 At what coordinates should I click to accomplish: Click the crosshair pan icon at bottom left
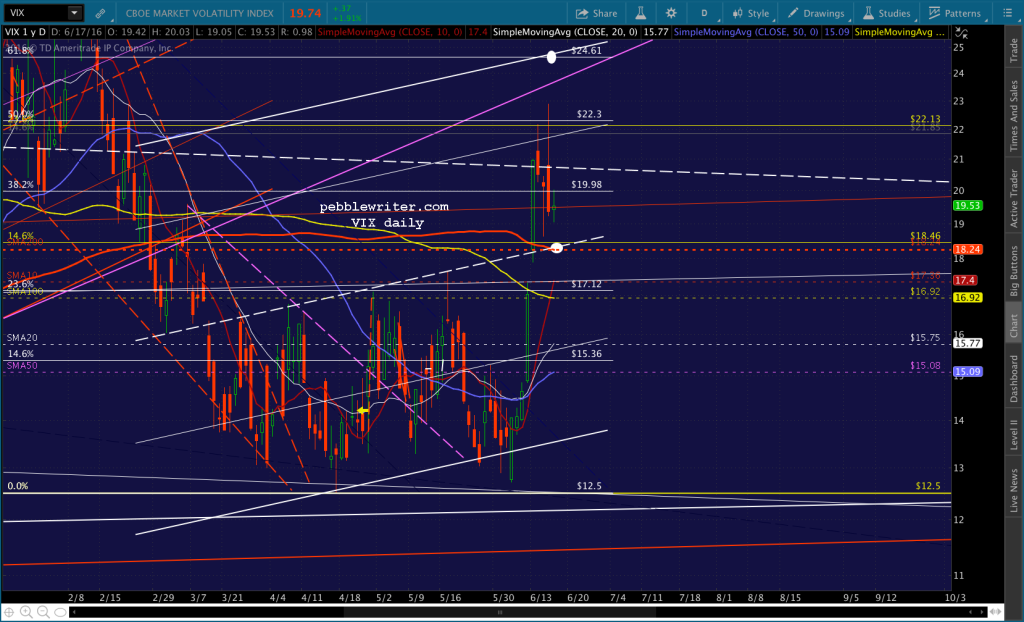tap(10, 612)
